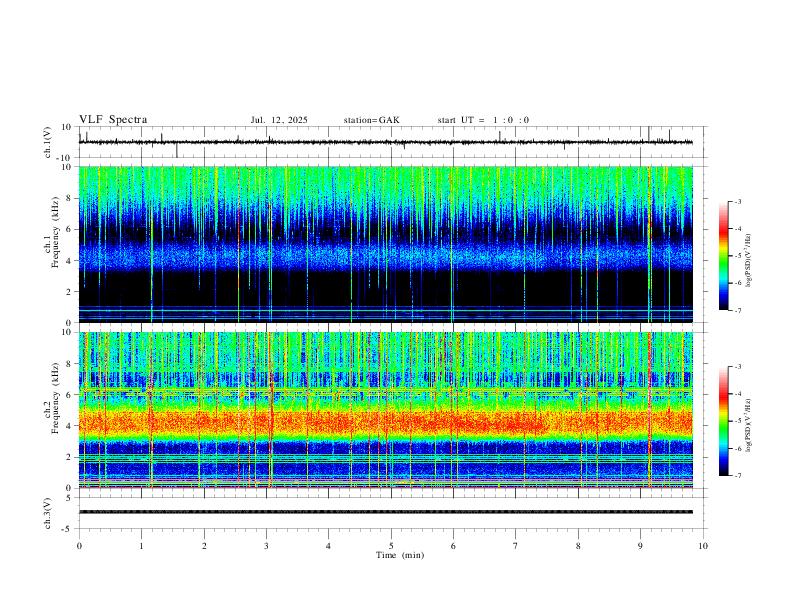
Task: Click time axis tick label "3"
Action: click(266, 546)
